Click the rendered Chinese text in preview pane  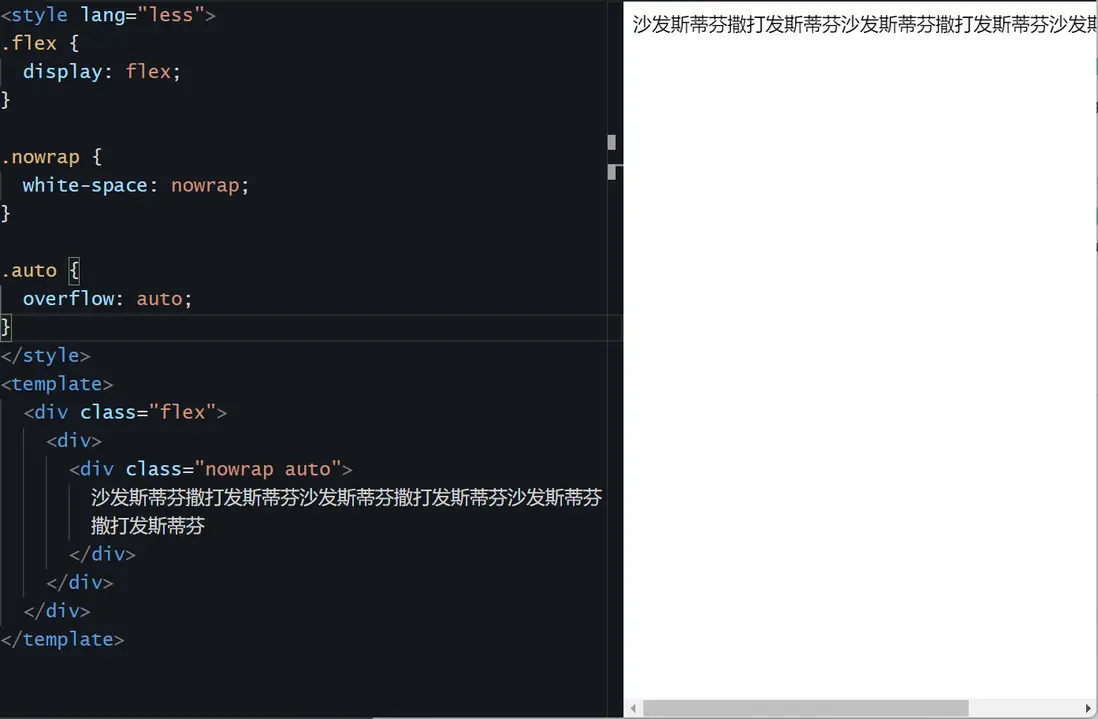[x=860, y=25]
